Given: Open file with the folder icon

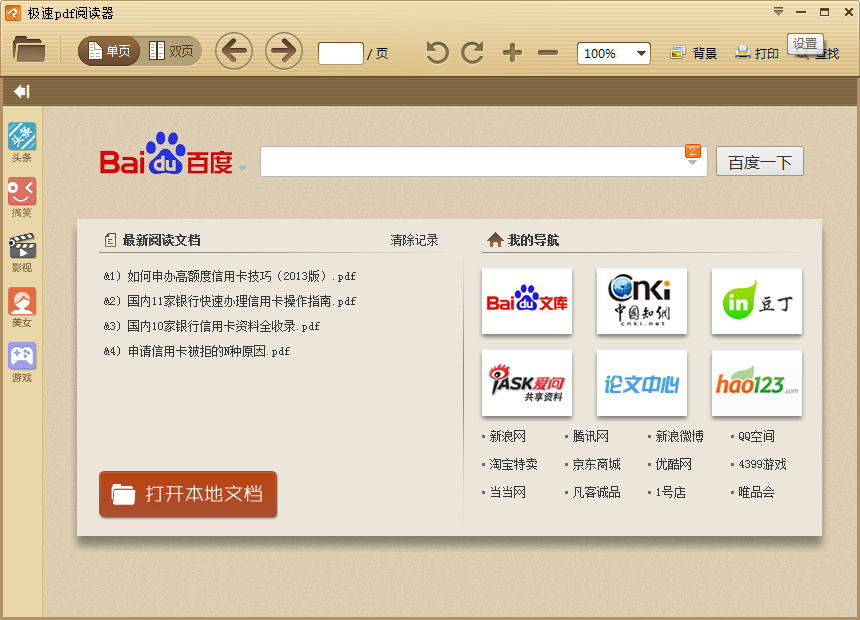Looking at the screenshot, I should click(x=29, y=49).
